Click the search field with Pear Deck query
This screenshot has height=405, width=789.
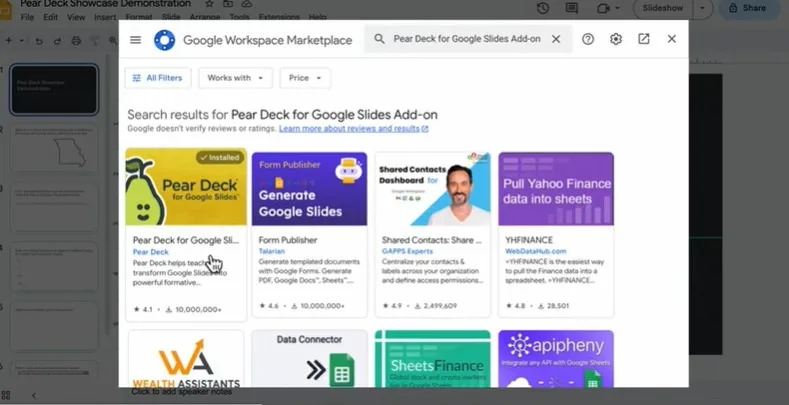pos(468,39)
